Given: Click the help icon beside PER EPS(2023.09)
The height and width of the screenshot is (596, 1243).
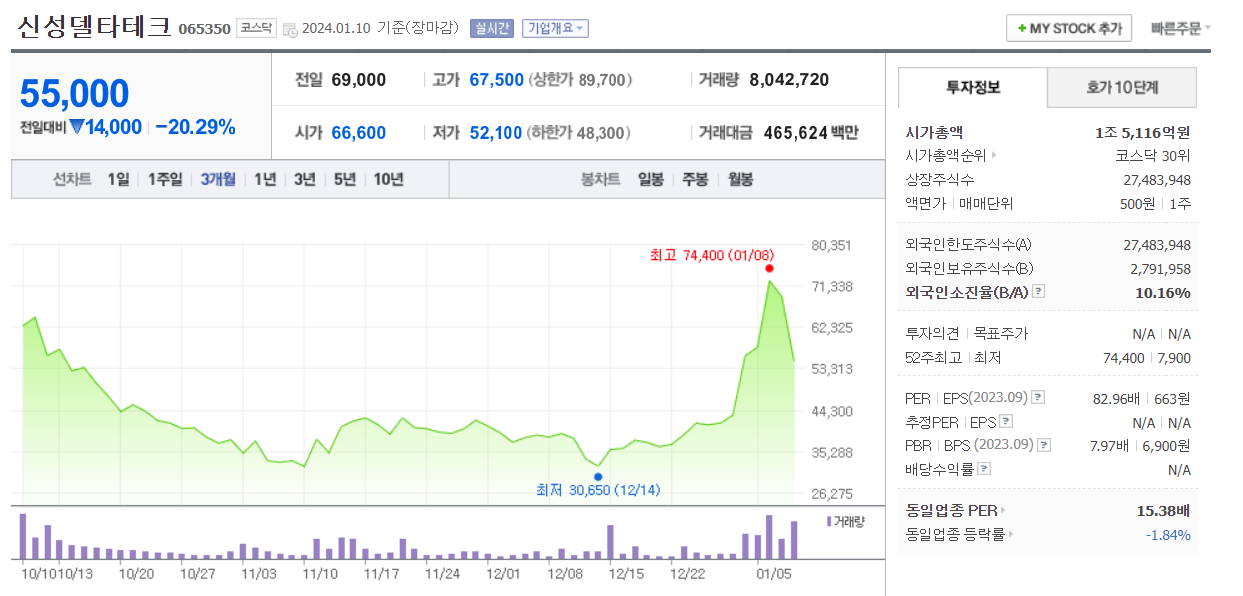Looking at the screenshot, I should click(x=1038, y=398).
